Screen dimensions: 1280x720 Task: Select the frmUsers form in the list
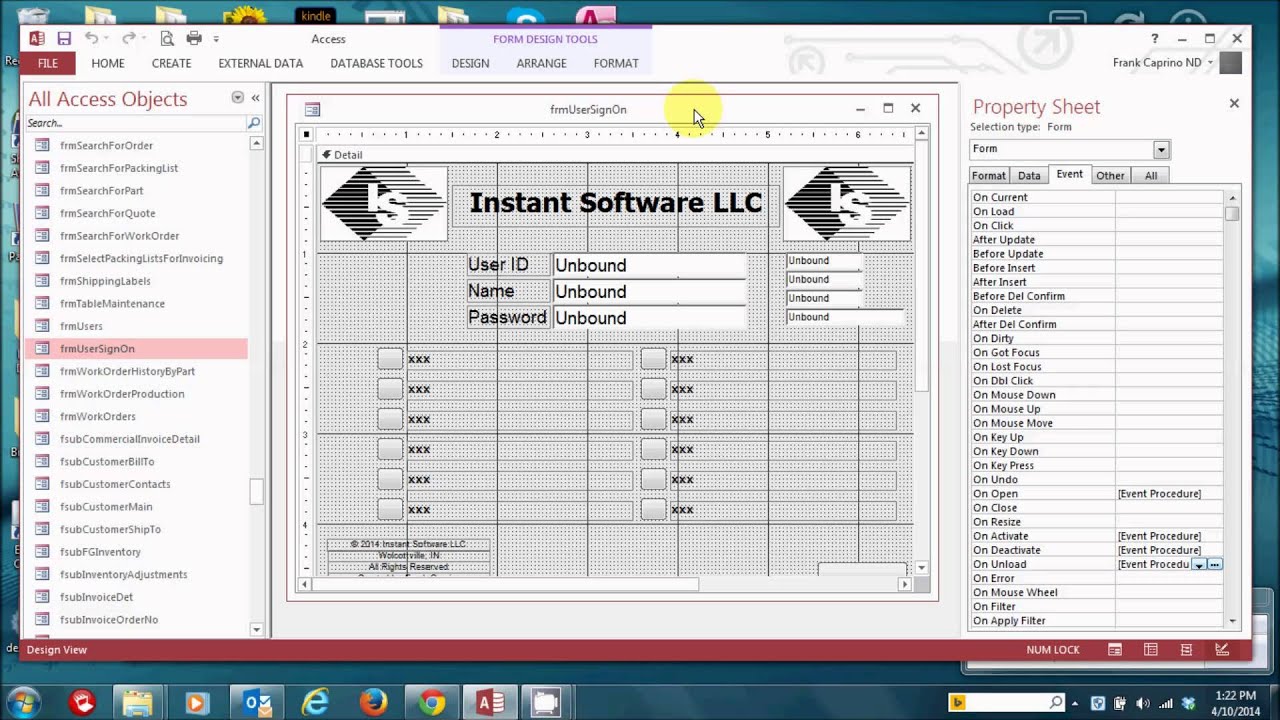[136, 326]
